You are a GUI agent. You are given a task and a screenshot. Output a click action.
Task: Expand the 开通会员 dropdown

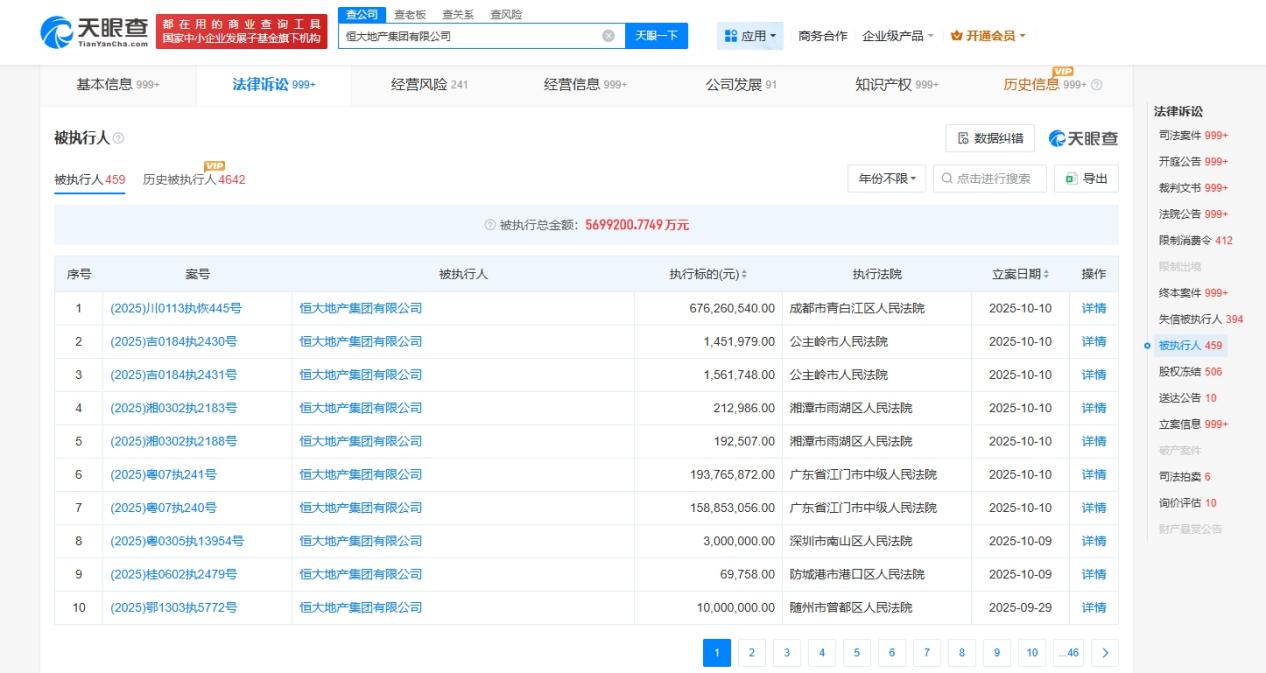point(988,36)
